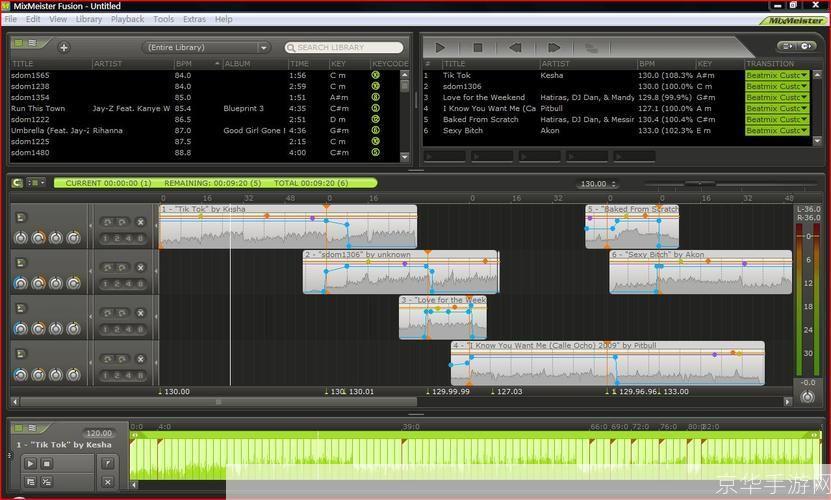Click the track options icon on timeline track 2

tap(20, 263)
